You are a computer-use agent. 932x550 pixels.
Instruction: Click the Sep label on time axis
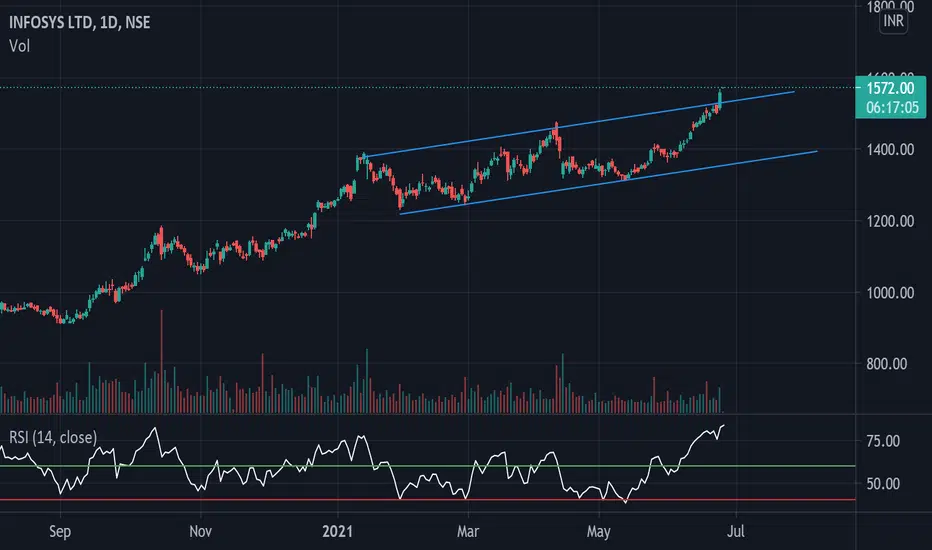(60, 531)
